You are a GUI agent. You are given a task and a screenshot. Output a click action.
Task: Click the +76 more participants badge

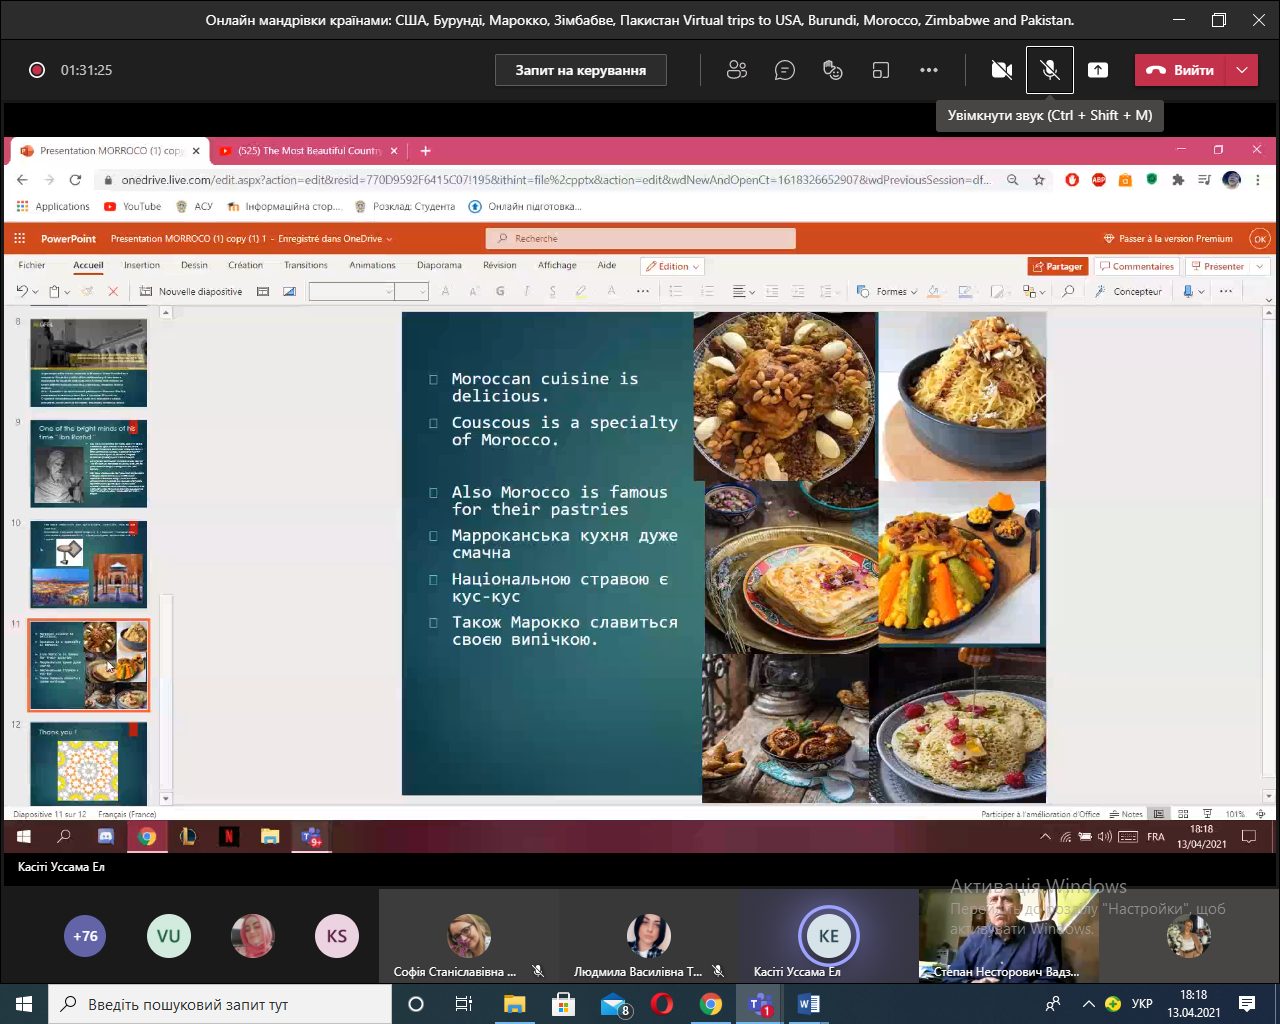point(86,936)
